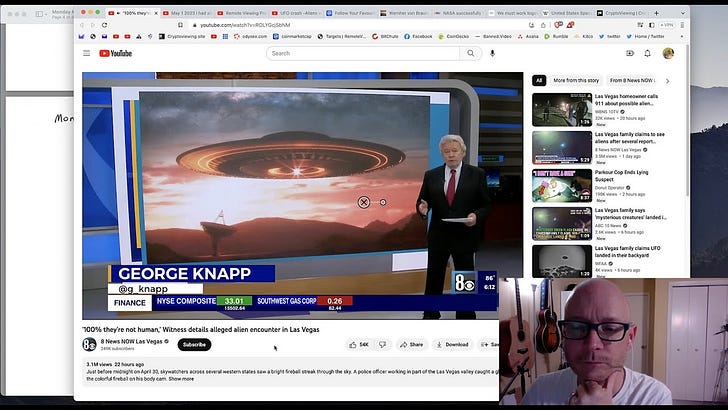
Task: Click the Download button
Action: 452,345
